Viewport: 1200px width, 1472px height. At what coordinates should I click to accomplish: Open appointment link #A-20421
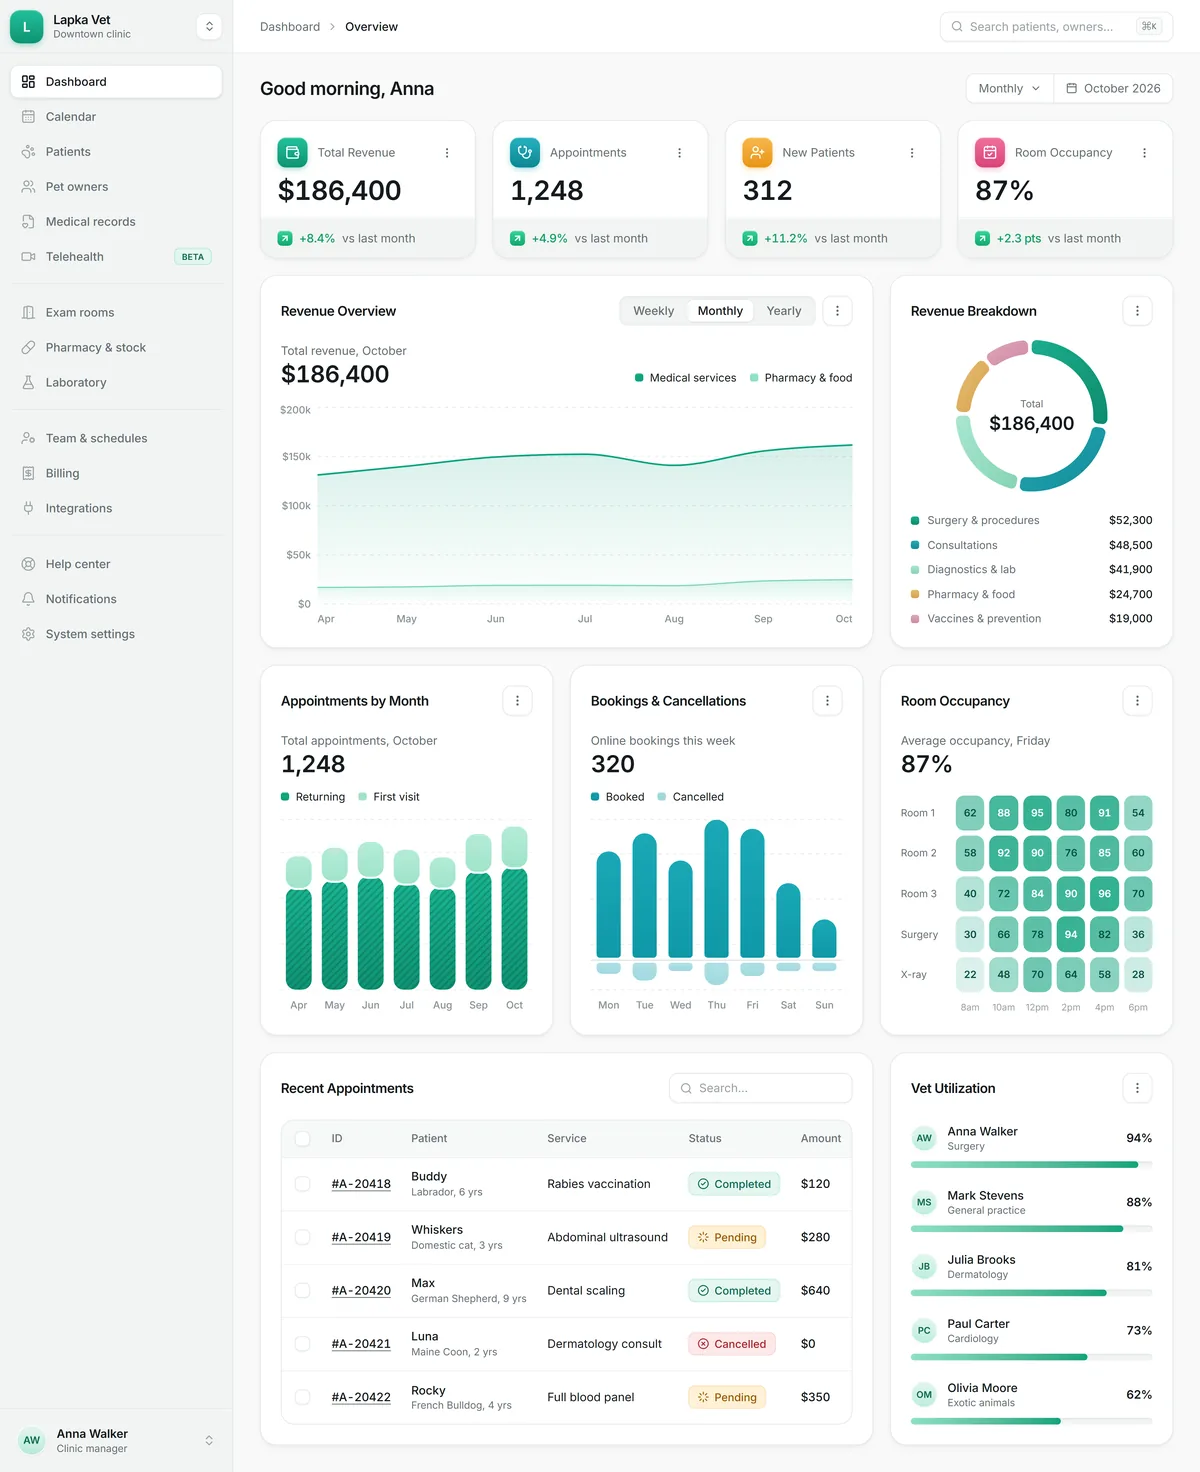click(x=361, y=1344)
